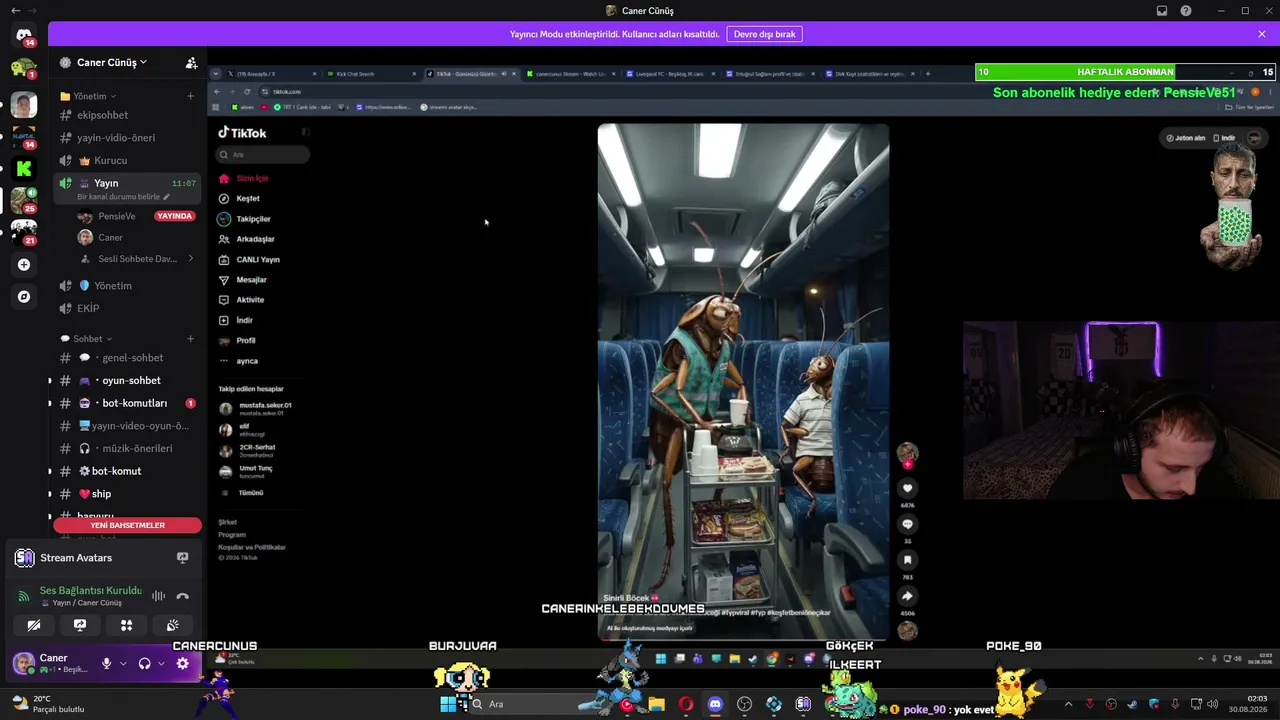Open Discord inbox icon in title bar
The width and height of the screenshot is (1280, 720).
tap(1162, 11)
